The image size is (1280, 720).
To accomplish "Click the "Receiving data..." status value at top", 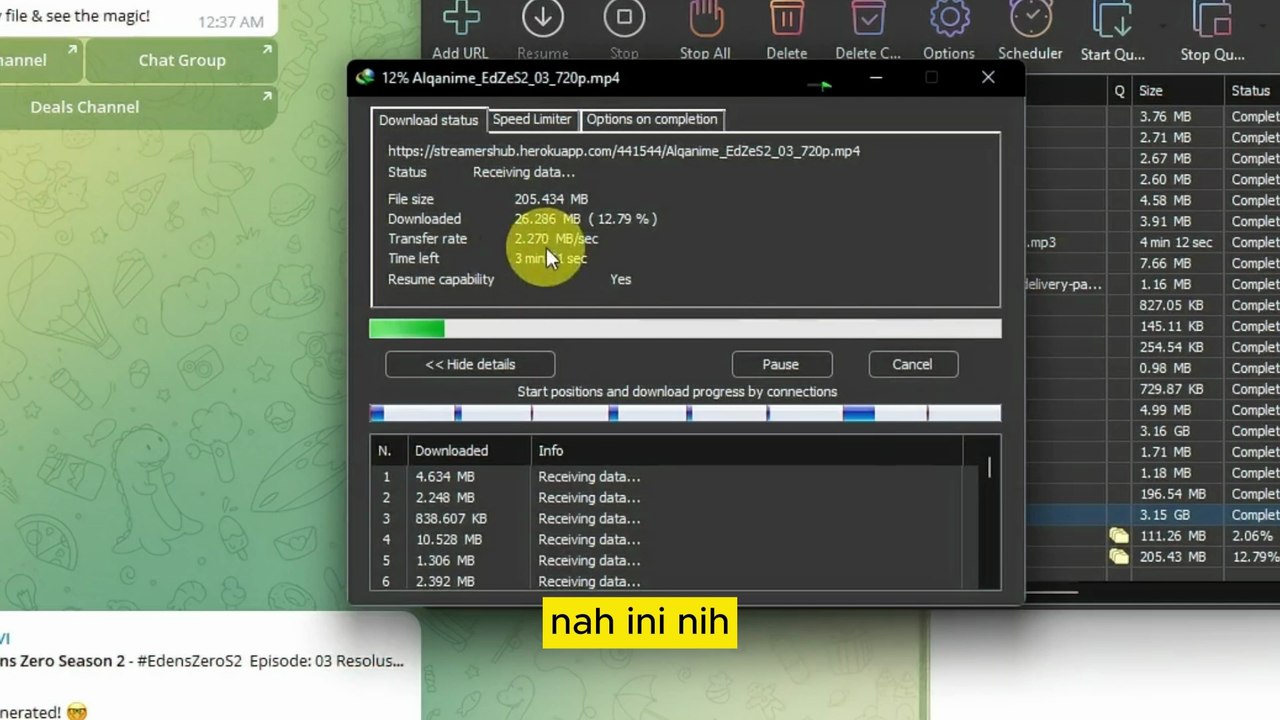I will (524, 172).
